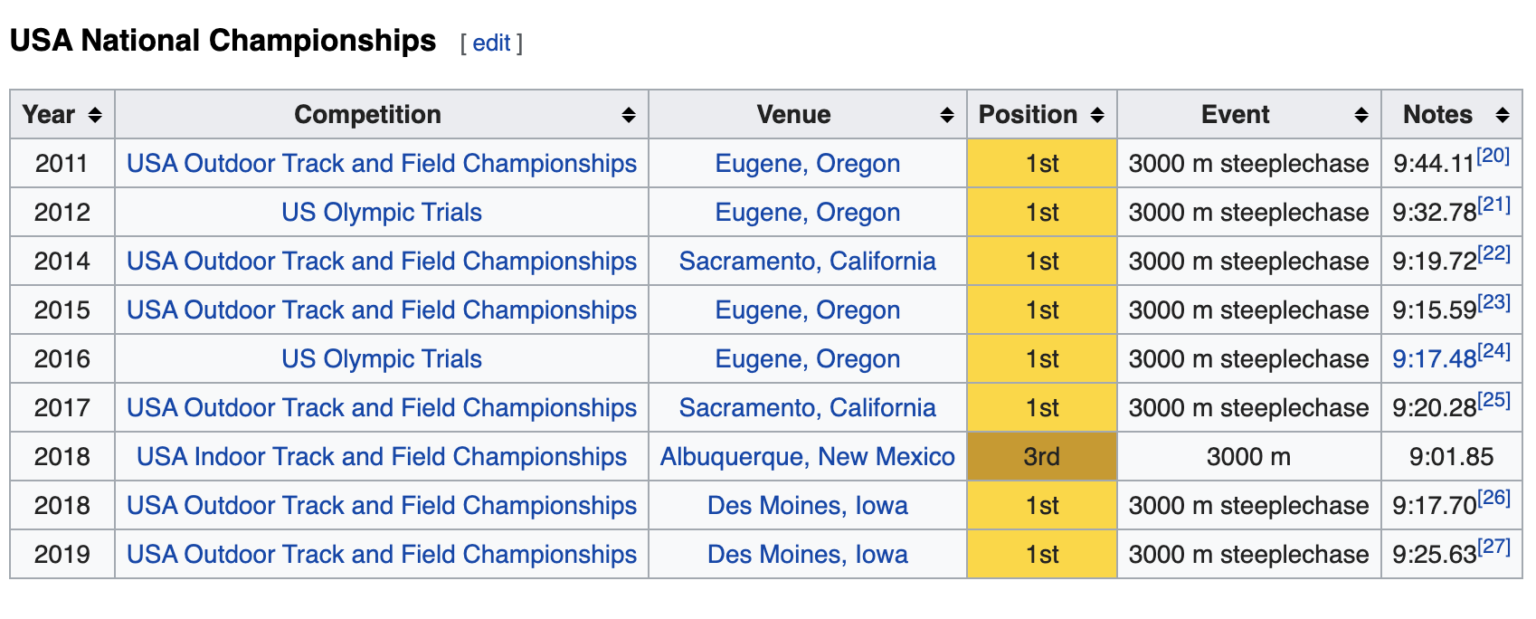Follow the 9:17.48 time link

coord(1434,359)
